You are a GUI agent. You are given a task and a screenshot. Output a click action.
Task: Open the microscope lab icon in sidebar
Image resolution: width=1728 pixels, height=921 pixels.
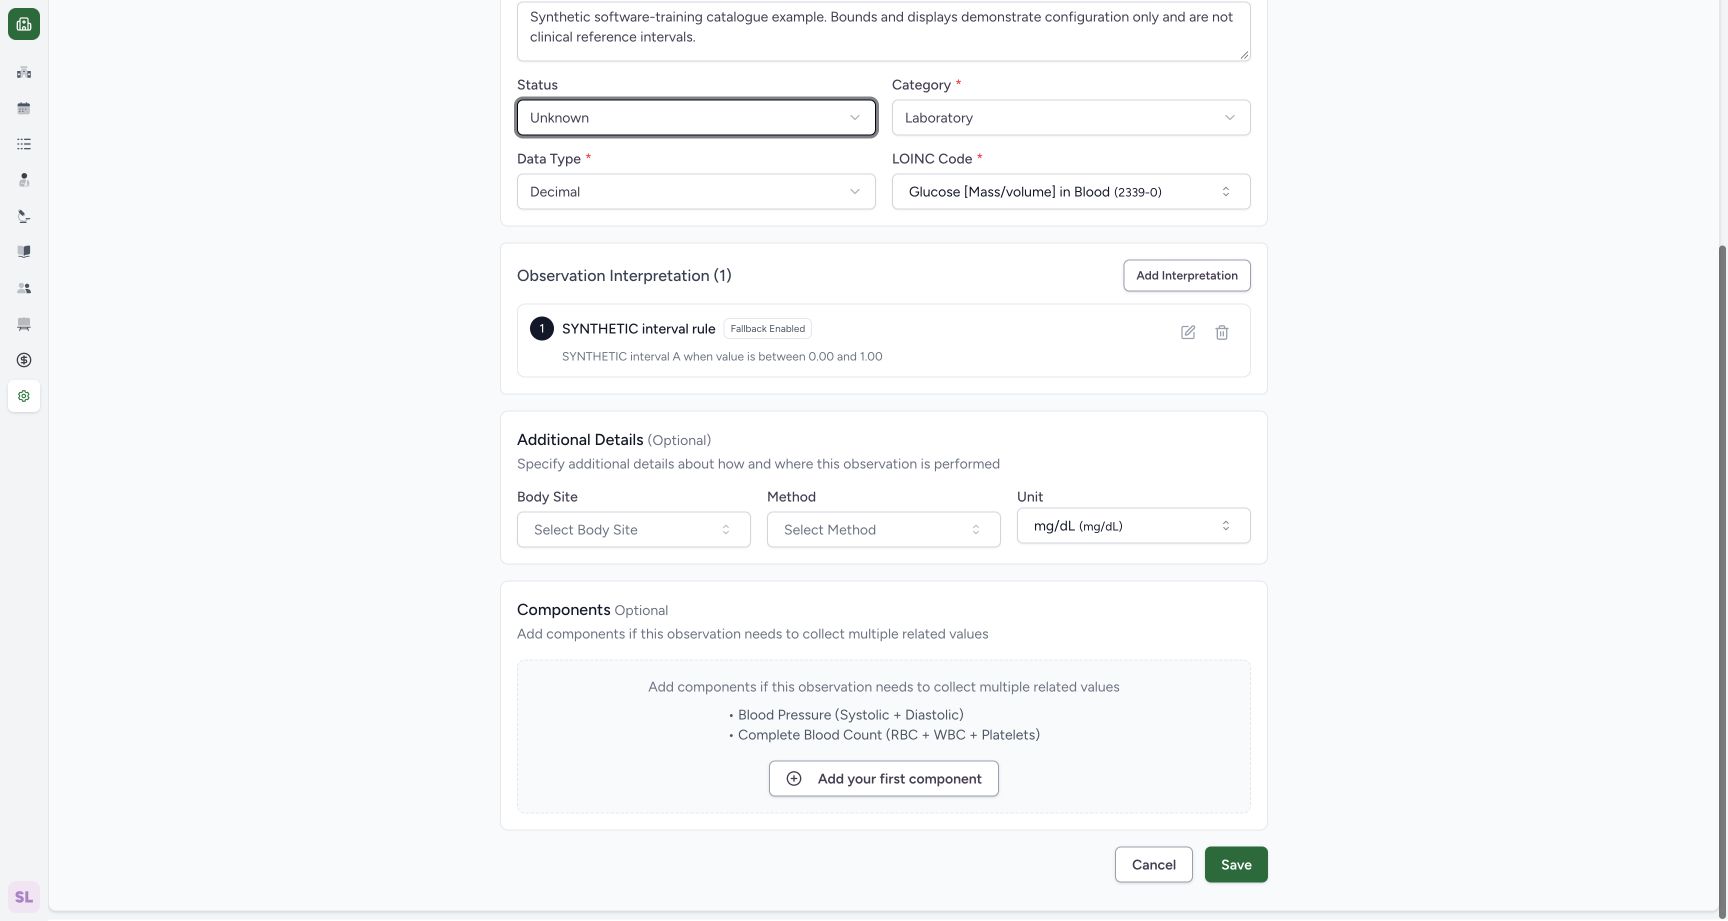click(x=24, y=216)
